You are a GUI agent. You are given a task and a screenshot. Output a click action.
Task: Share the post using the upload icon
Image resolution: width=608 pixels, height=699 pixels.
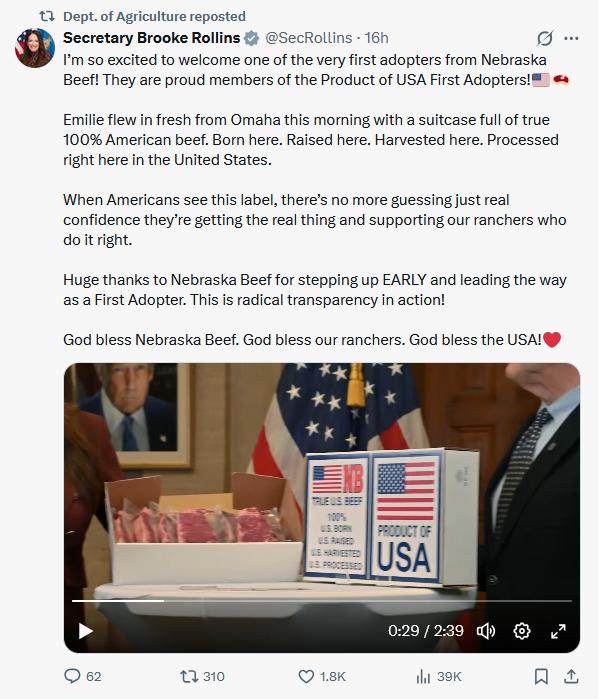pos(571,676)
